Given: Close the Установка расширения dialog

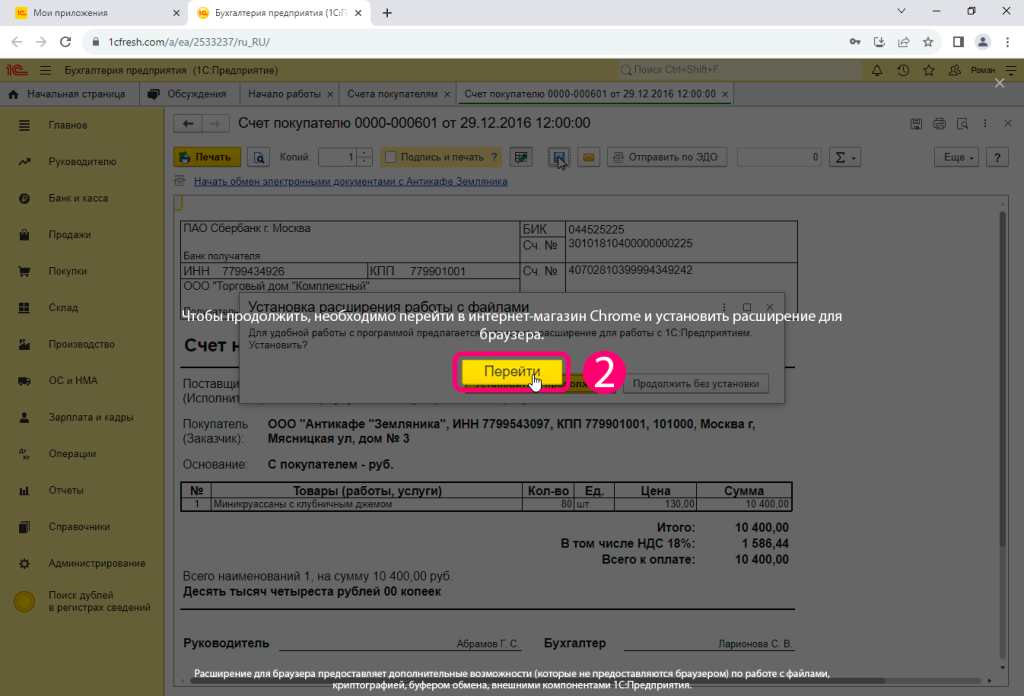Looking at the screenshot, I should [x=770, y=307].
